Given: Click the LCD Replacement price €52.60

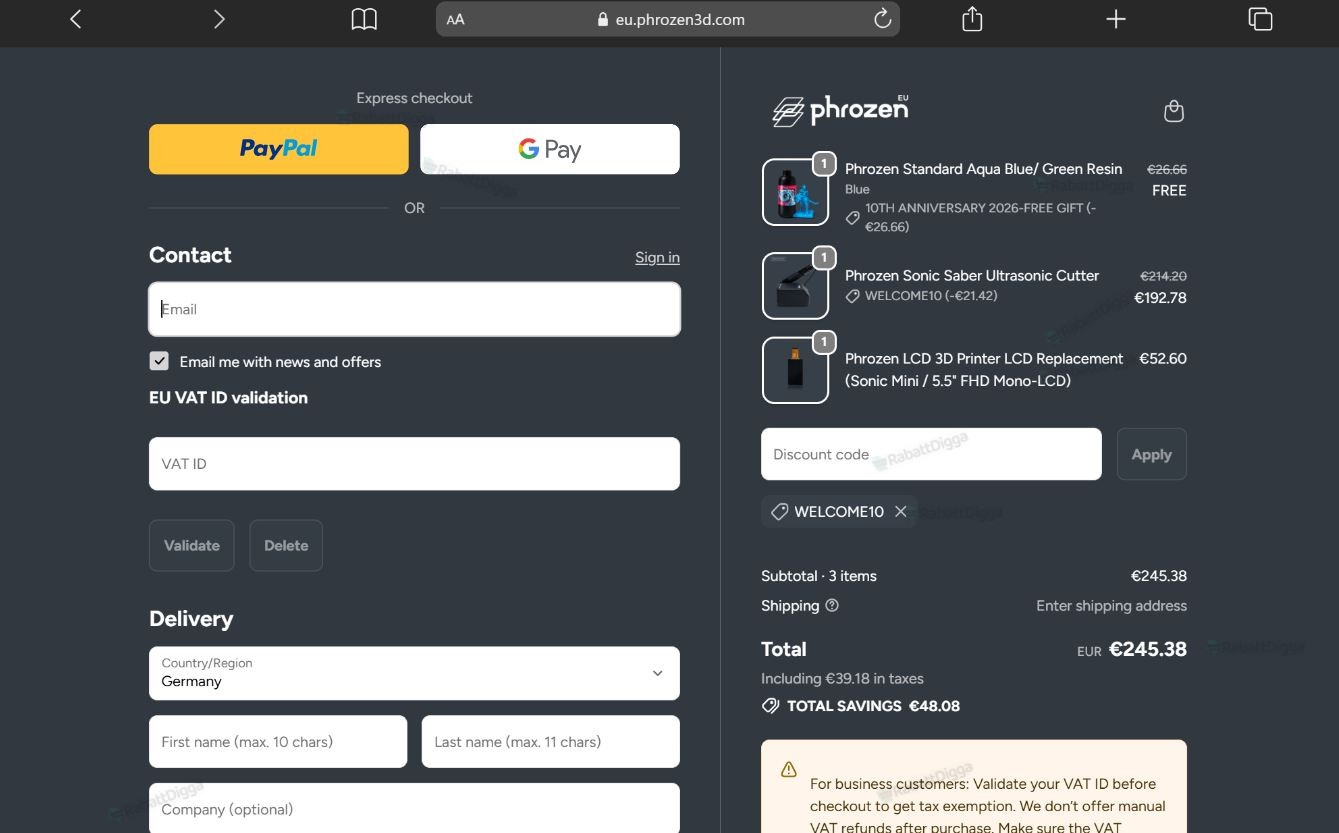Looking at the screenshot, I should click(x=1163, y=358).
